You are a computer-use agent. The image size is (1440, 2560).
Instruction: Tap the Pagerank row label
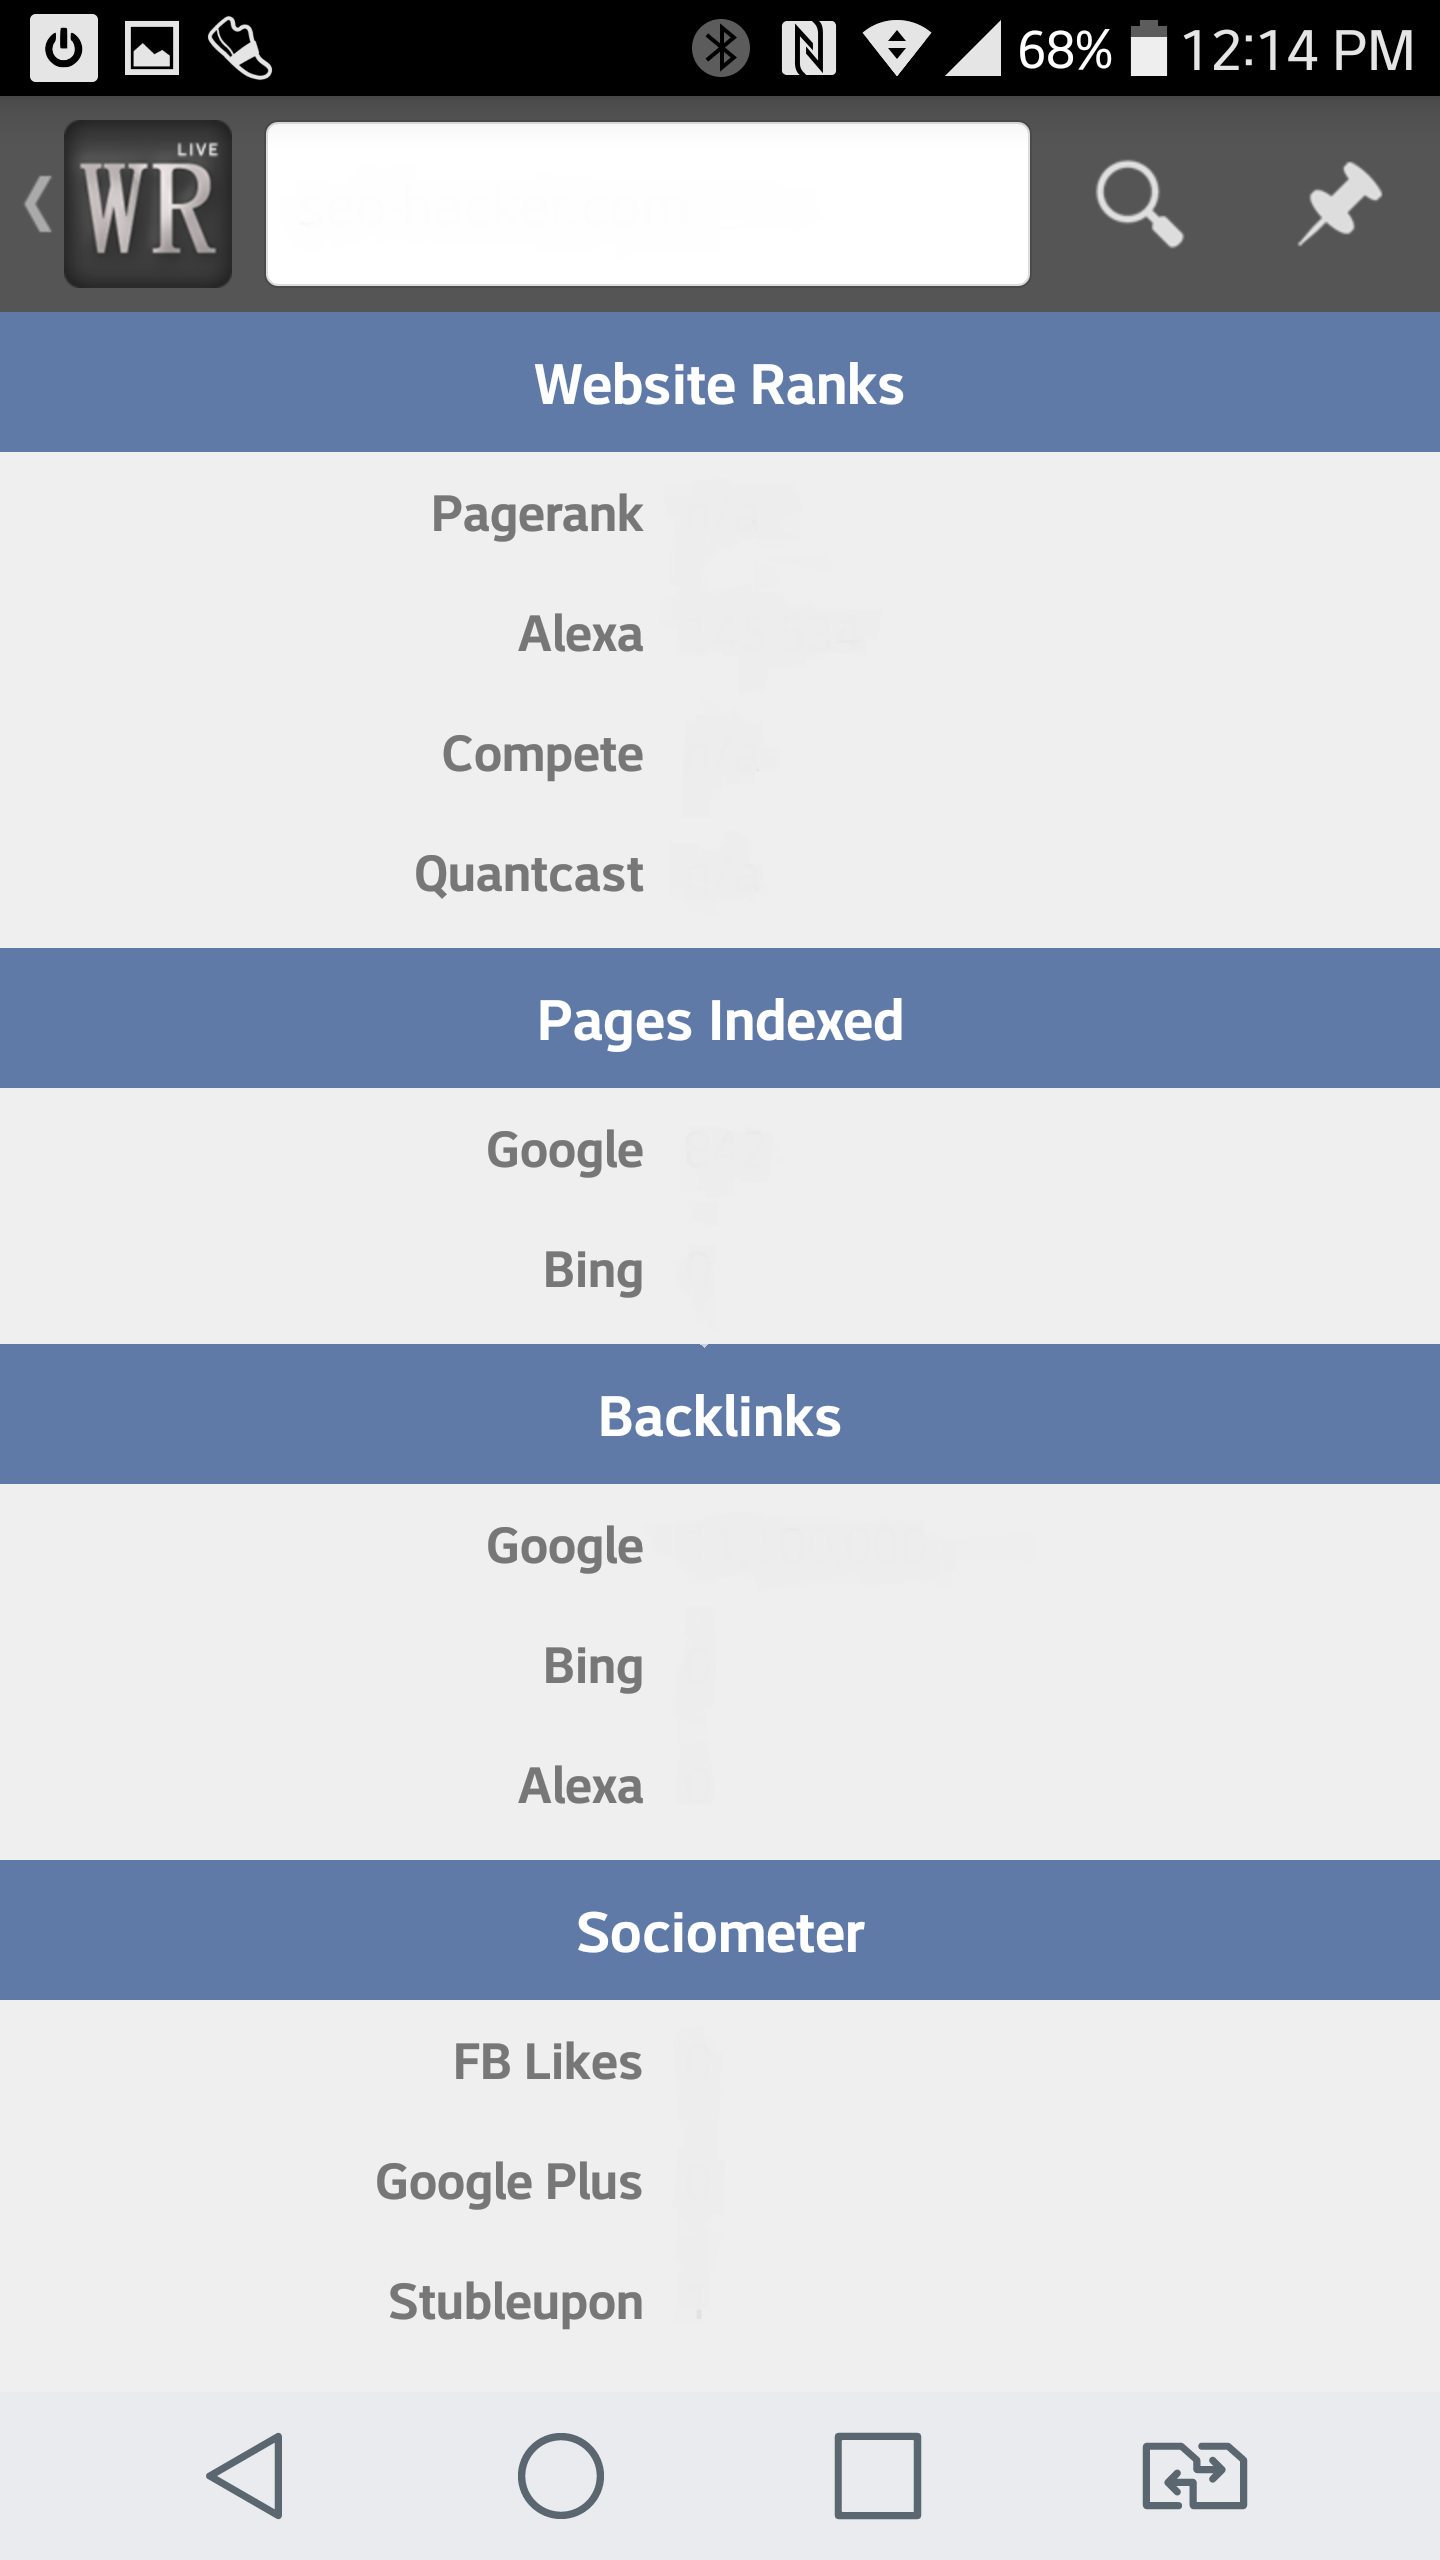537,514
